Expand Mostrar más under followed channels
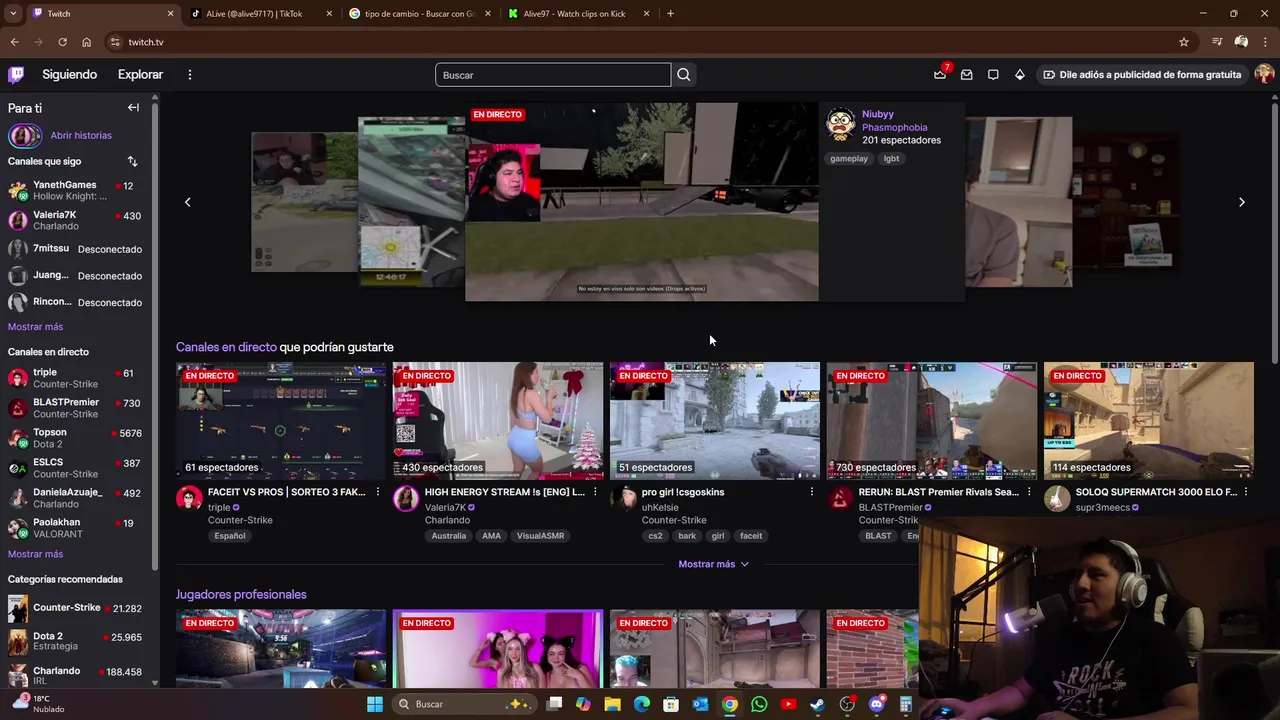The height and width of the screenshot is (720, 1280). point(35,327)
